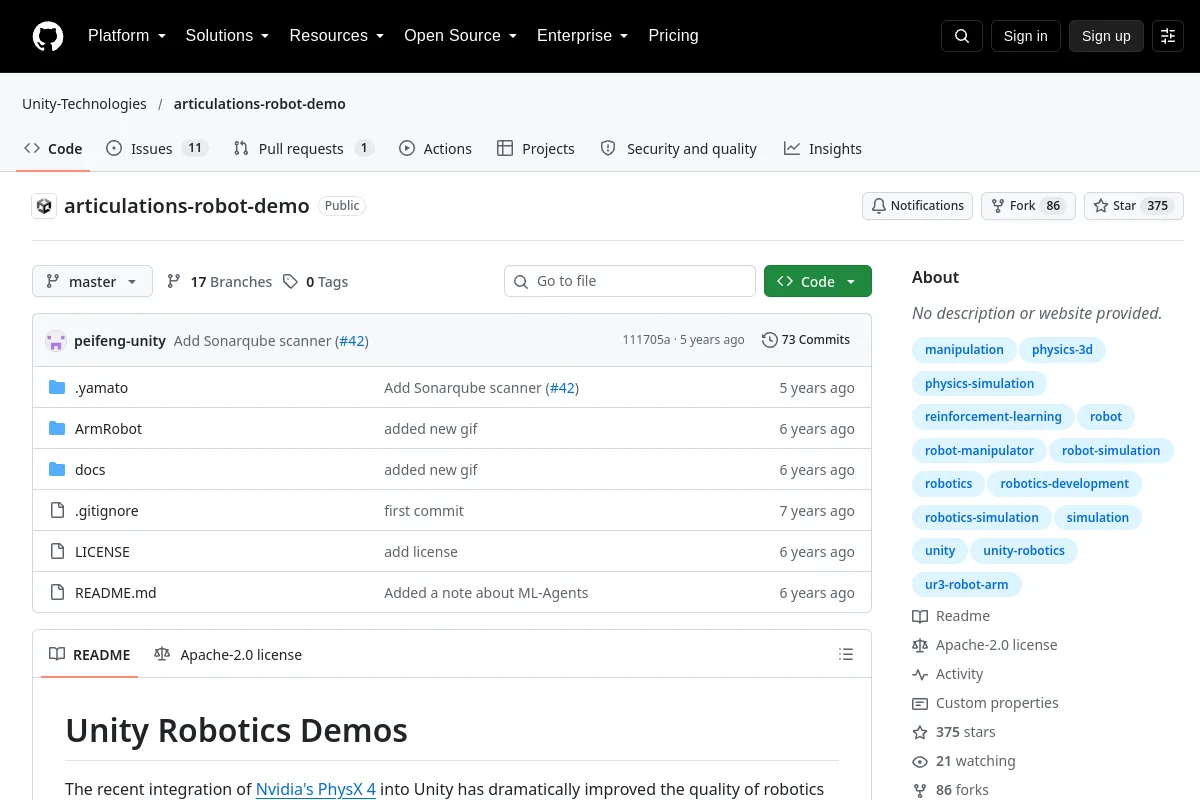Open the simulation topic tag
The width and height of the screenshot is (1200, 800).
click(x=1097, y=518)
